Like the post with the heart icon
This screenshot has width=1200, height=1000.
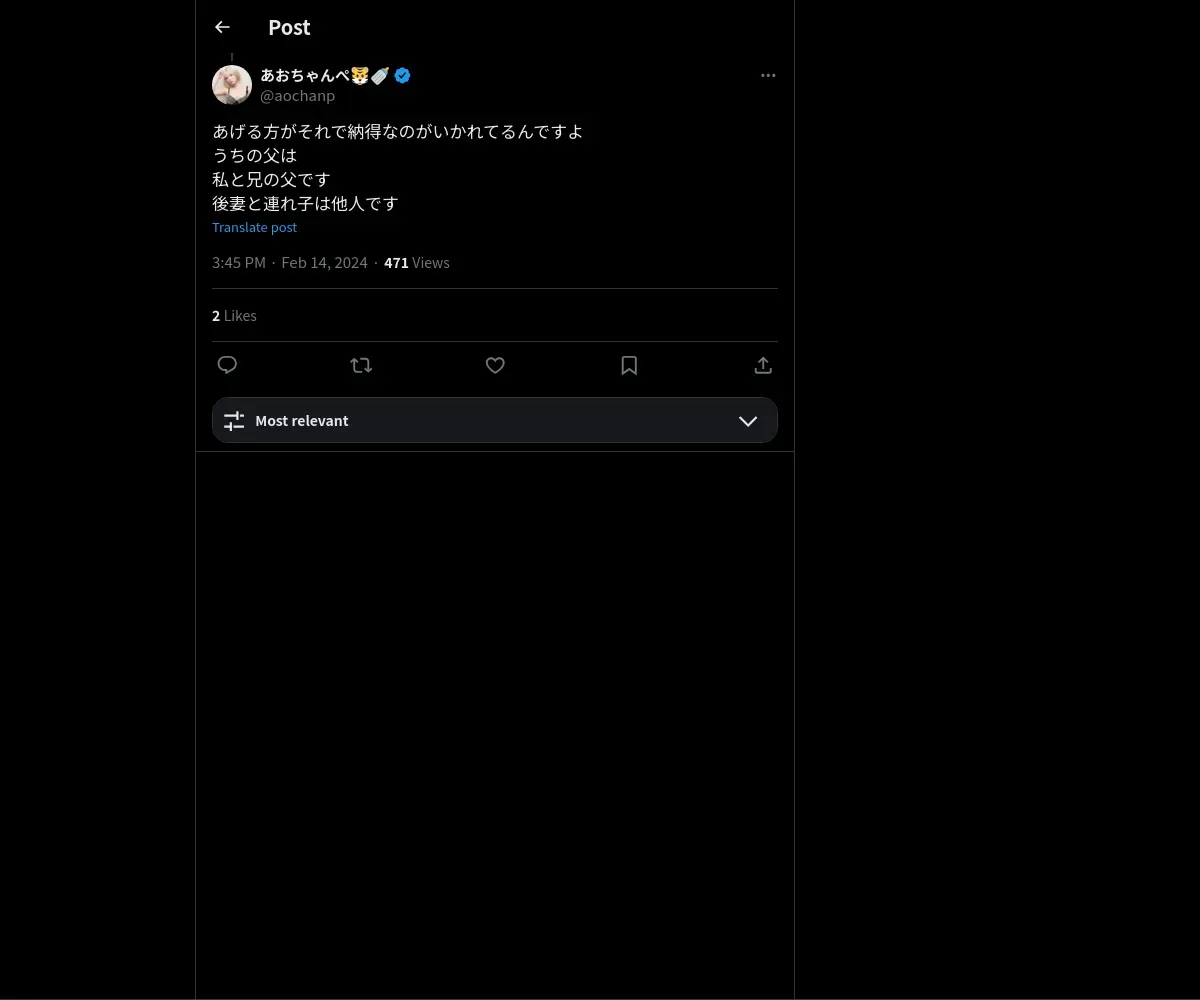coord(495,365)
